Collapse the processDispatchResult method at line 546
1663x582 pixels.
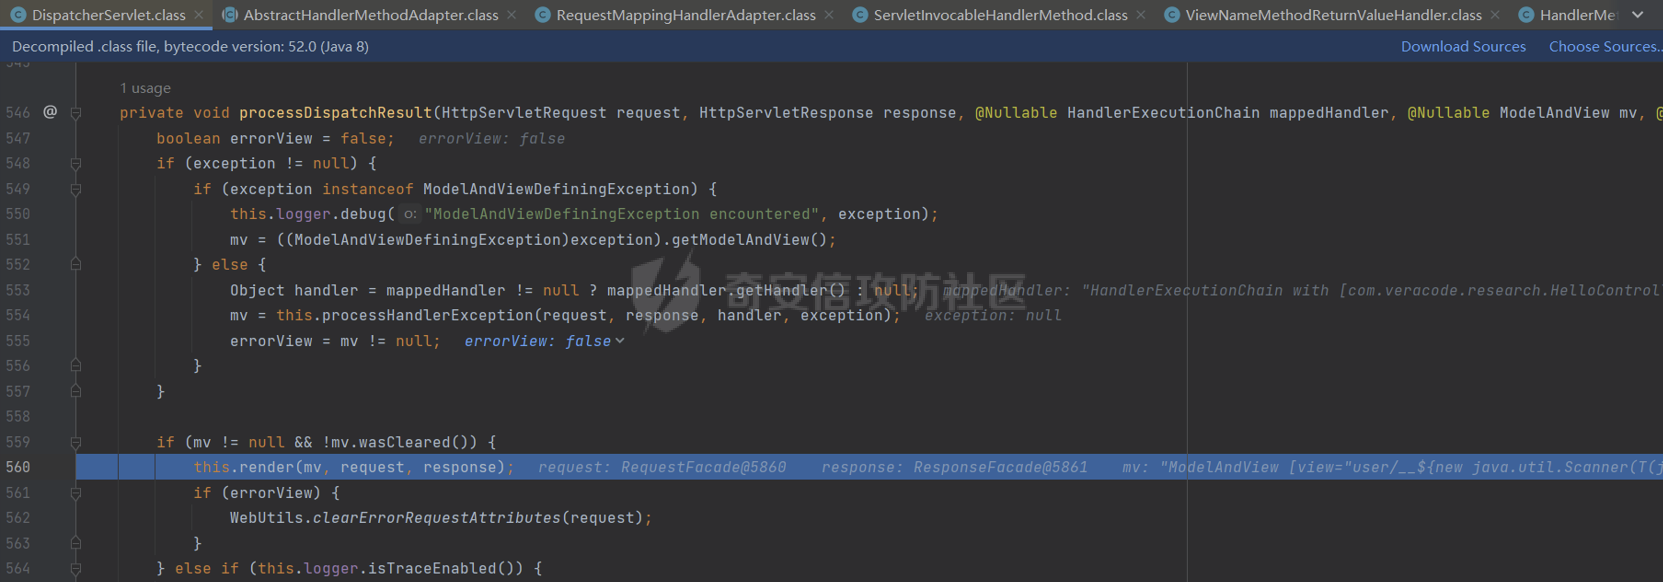[x=76, y=113]
